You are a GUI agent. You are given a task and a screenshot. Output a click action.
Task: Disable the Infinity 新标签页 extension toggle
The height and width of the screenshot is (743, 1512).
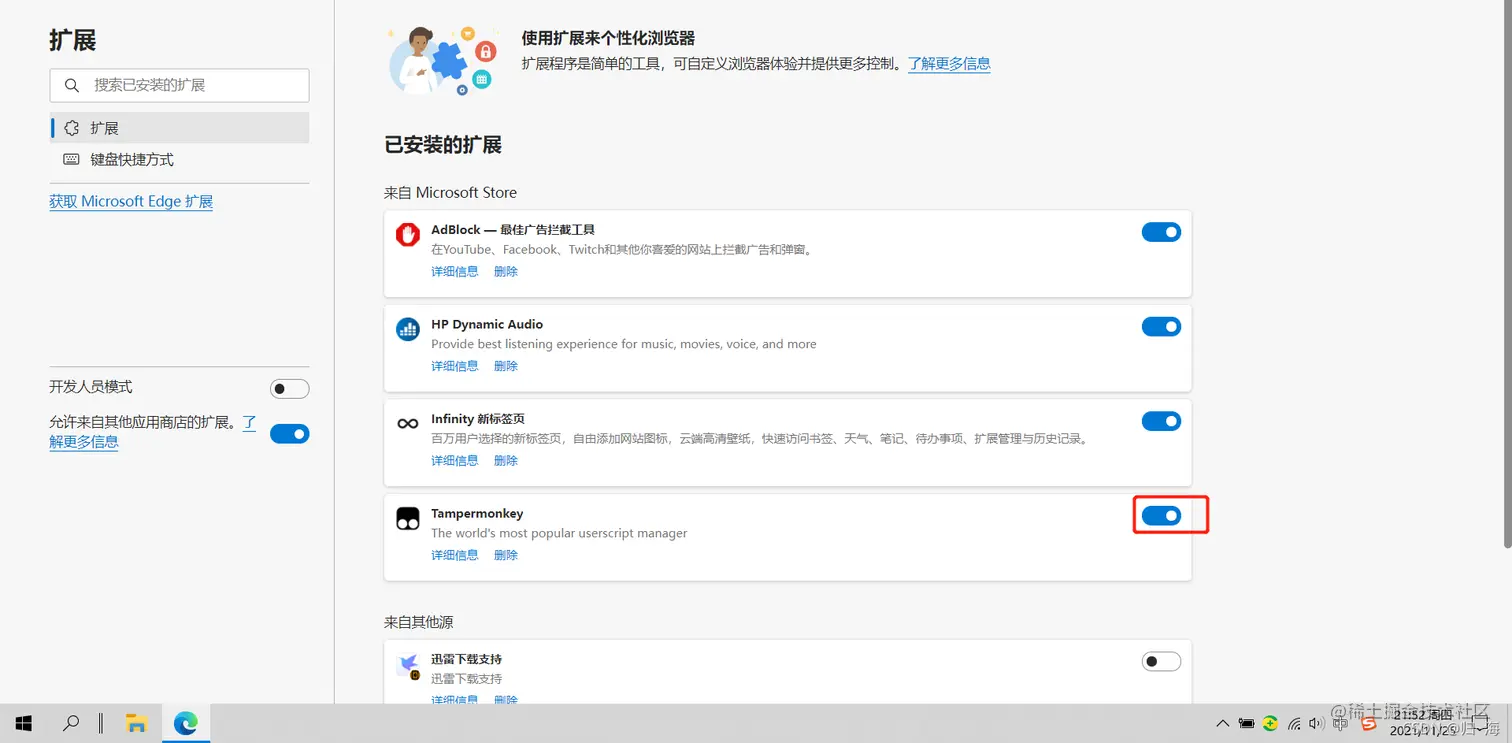point(1161,421)
